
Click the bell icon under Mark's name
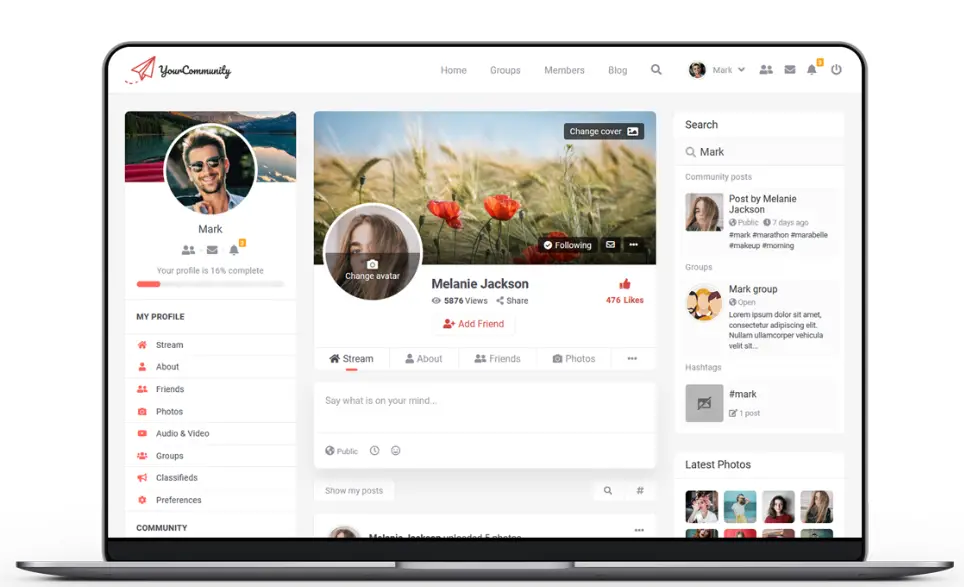(234, 250)
